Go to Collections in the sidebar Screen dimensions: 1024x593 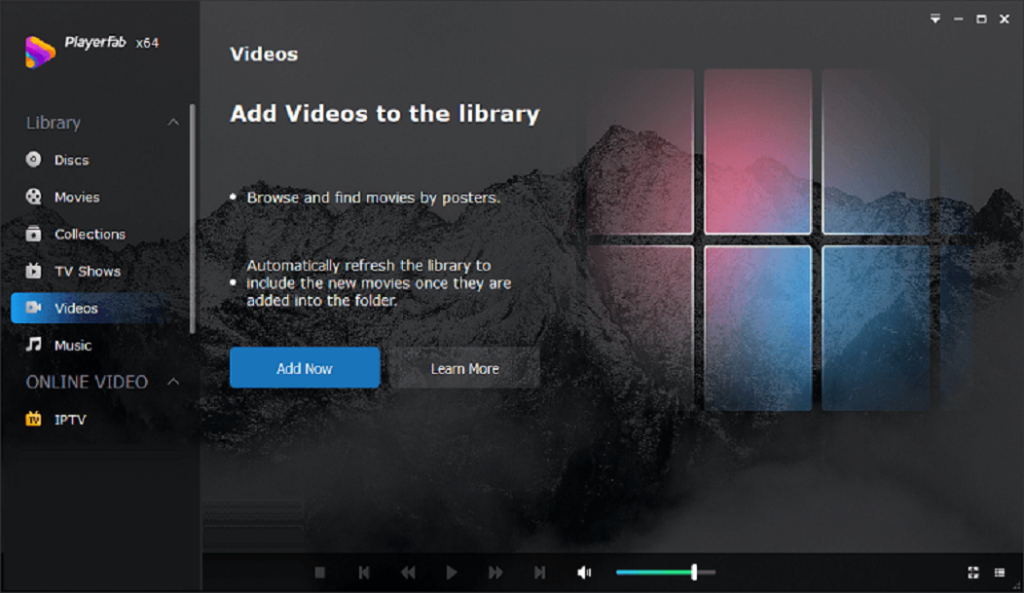point(89,234)
